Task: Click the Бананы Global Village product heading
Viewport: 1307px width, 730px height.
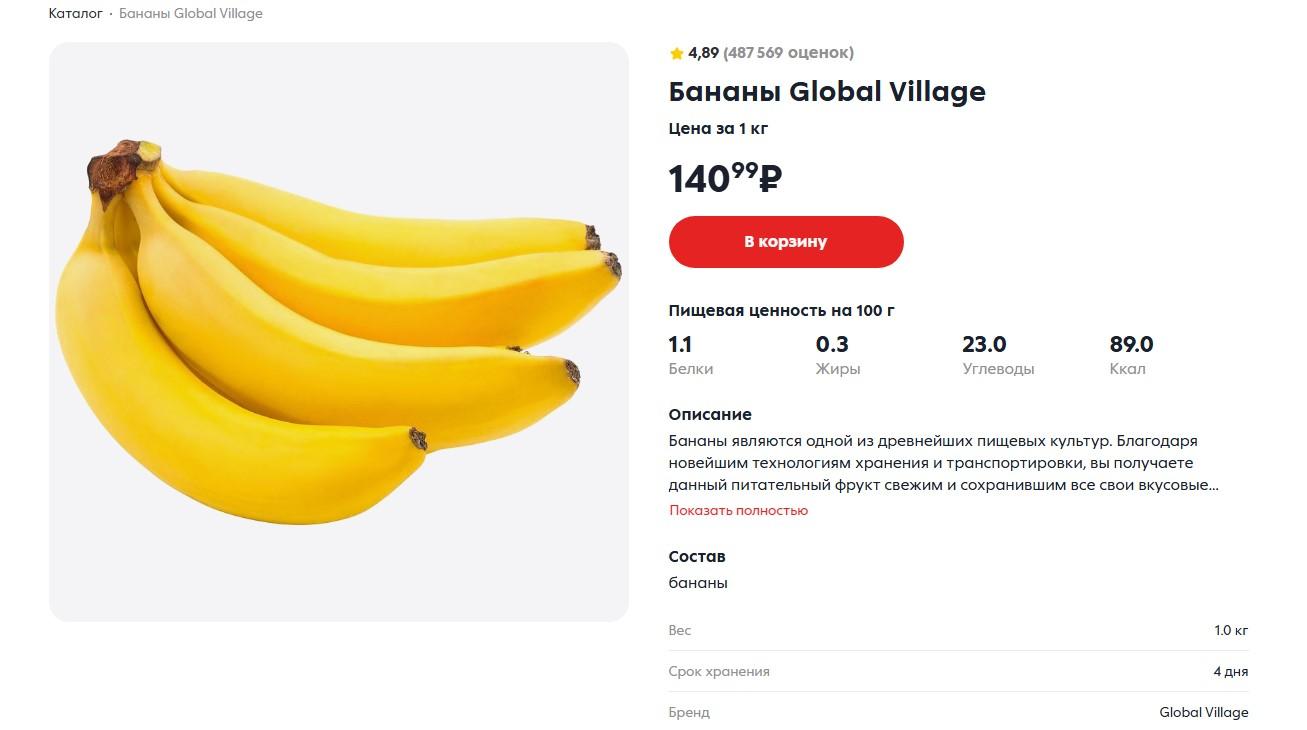Action: coord(827,92)
